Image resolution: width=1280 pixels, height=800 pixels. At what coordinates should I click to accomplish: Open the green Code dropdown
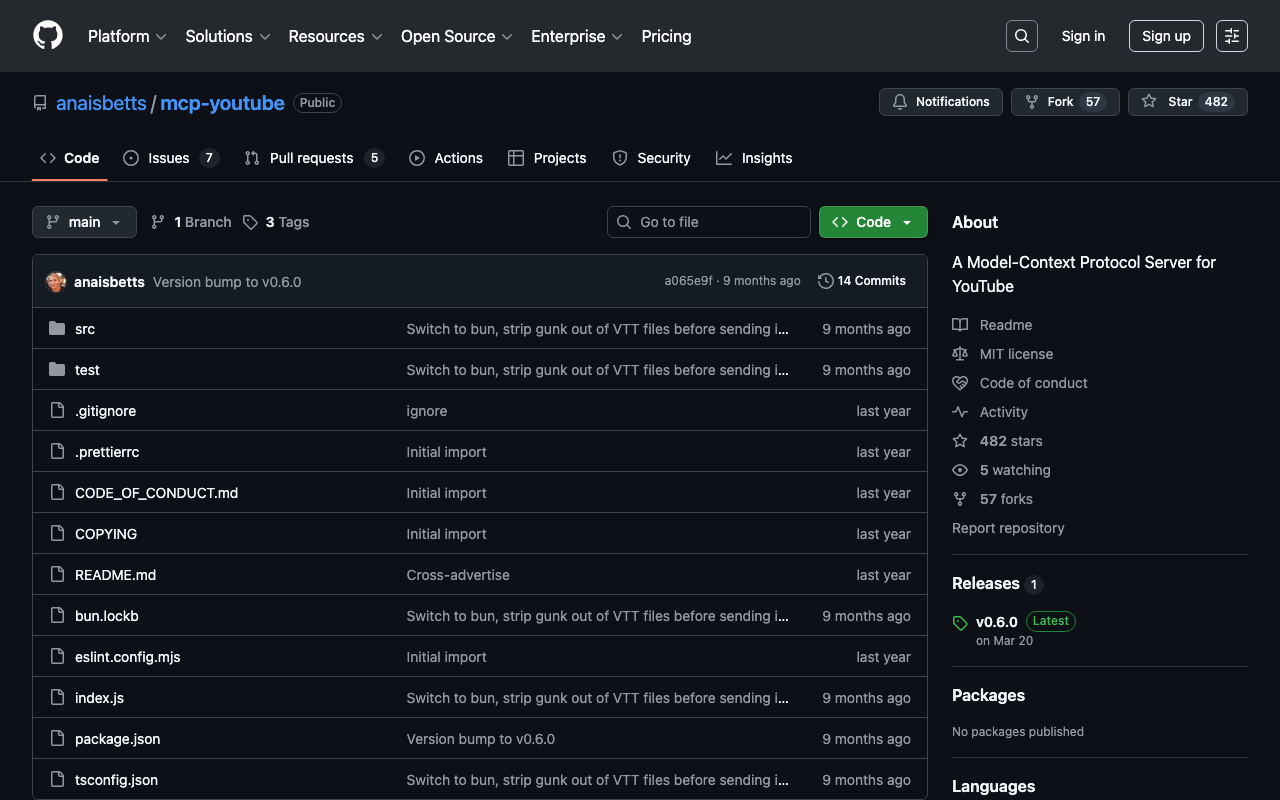872,222
